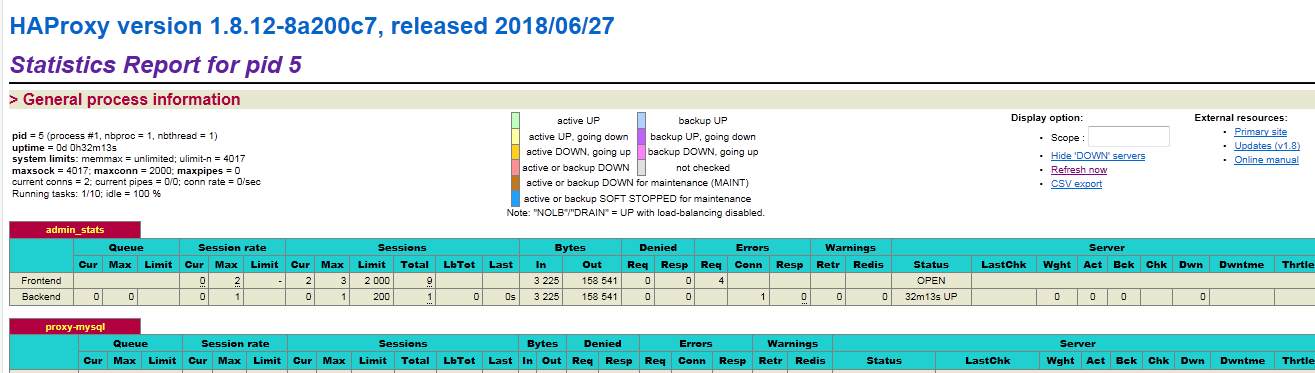The width and height of the screenshot is (1315, 373).
Task: Click the Backend row label in admin_stats
Action: click(41, 297)
